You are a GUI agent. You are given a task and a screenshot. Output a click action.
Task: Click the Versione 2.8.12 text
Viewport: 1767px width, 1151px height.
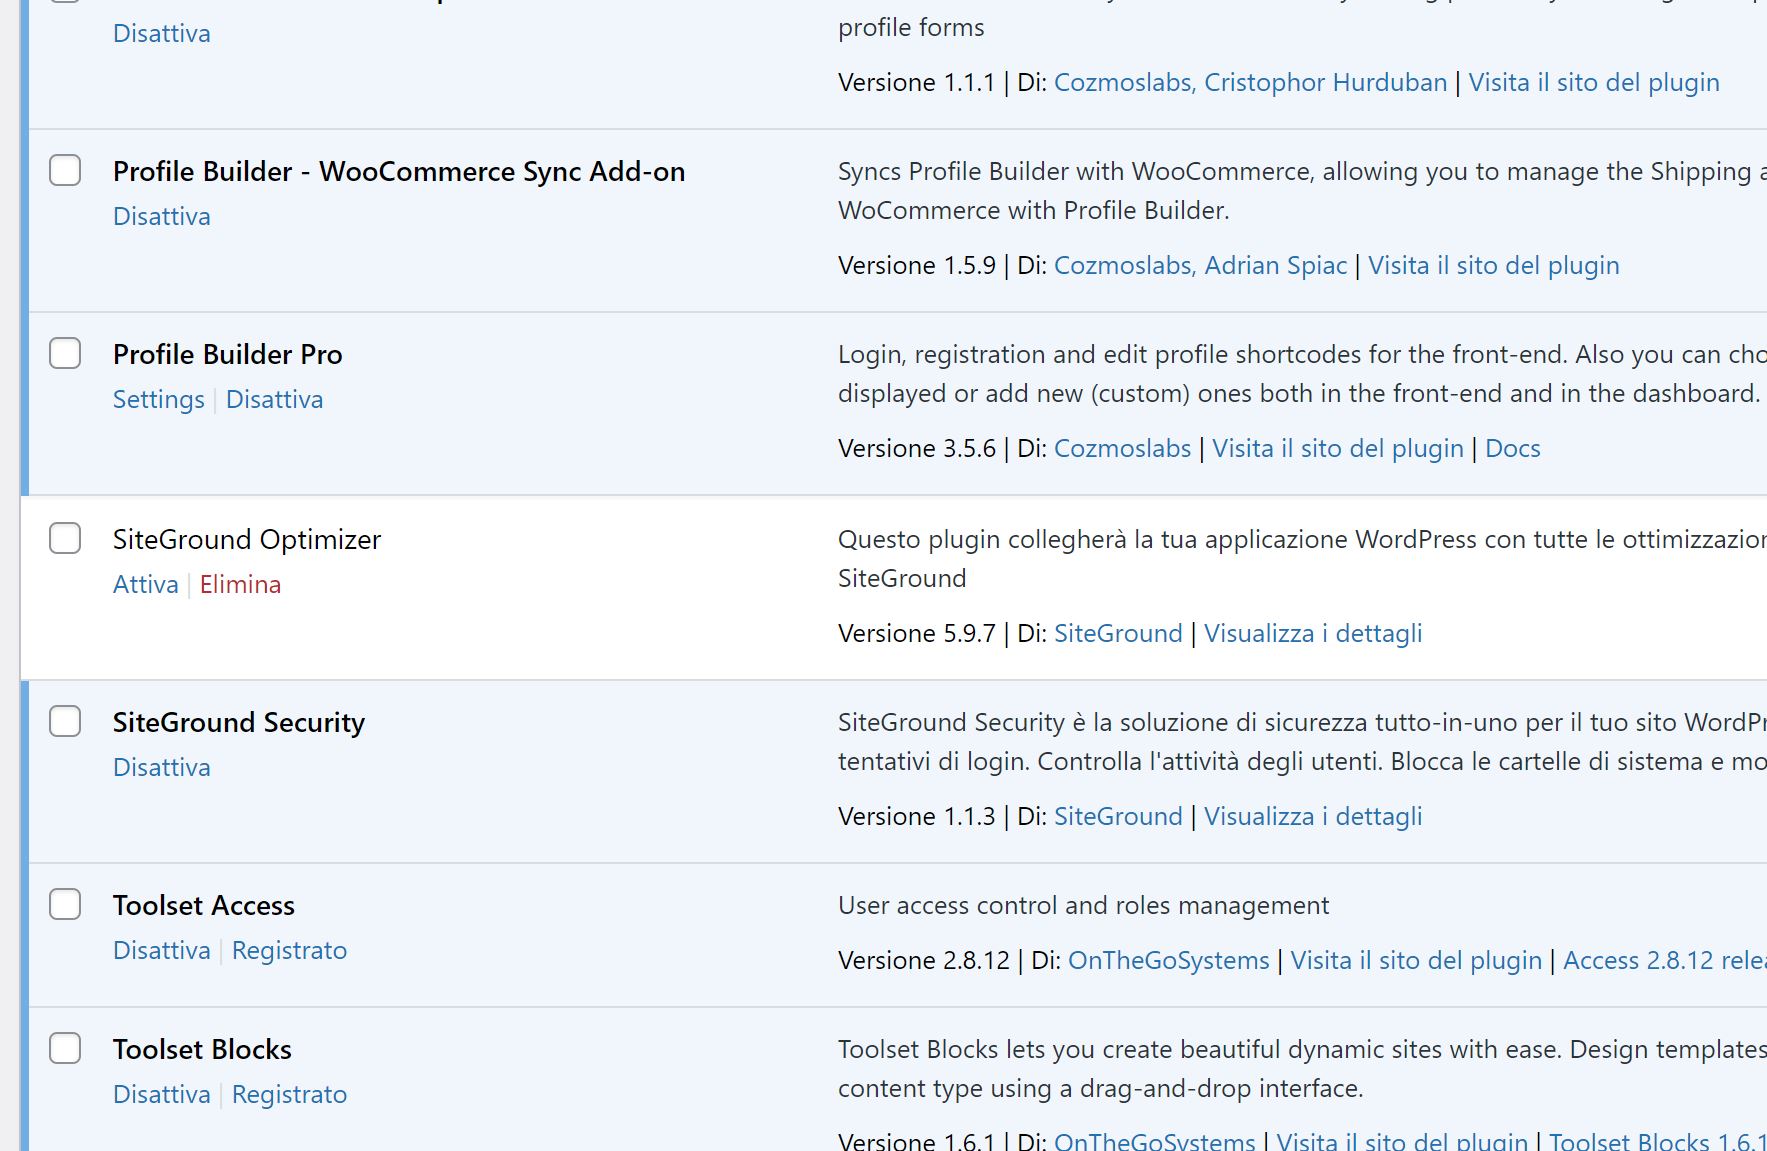click(924, 960)
